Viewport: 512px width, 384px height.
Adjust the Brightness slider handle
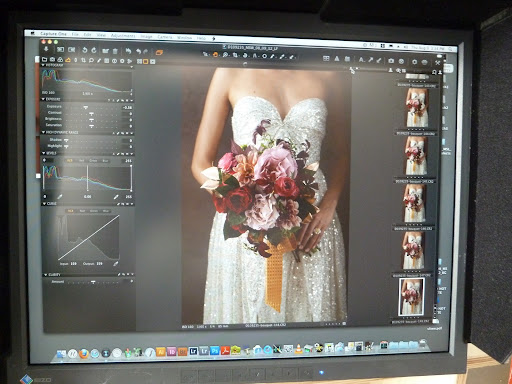tap(91, 120)
